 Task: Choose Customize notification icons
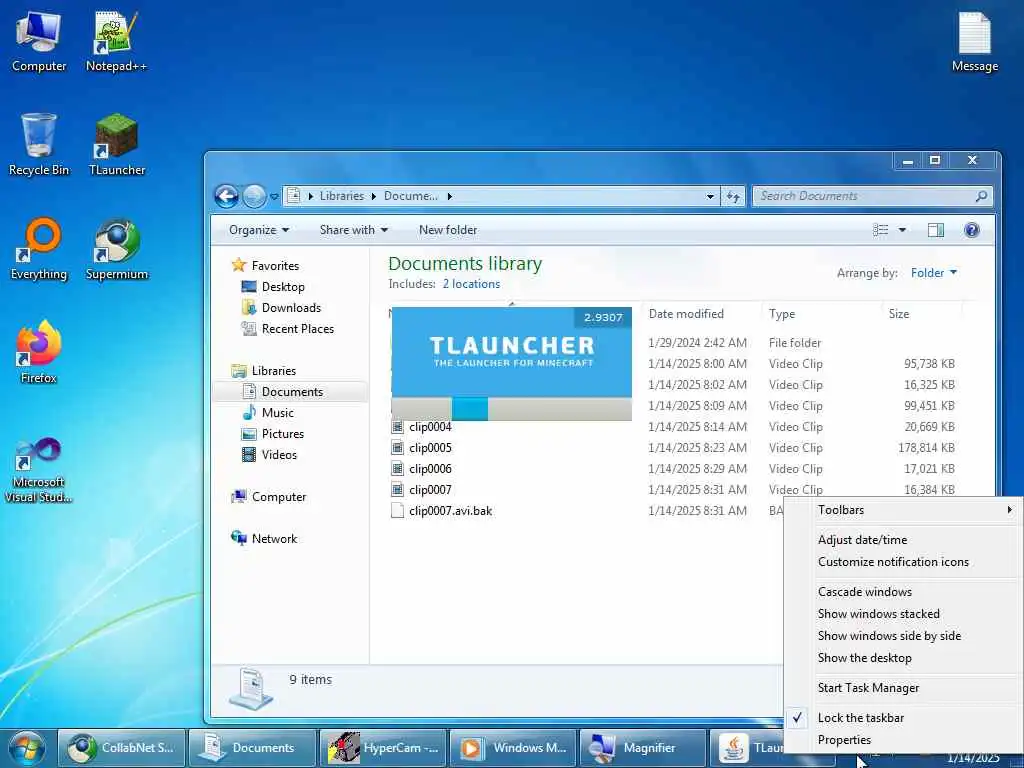tap(903, 562)
